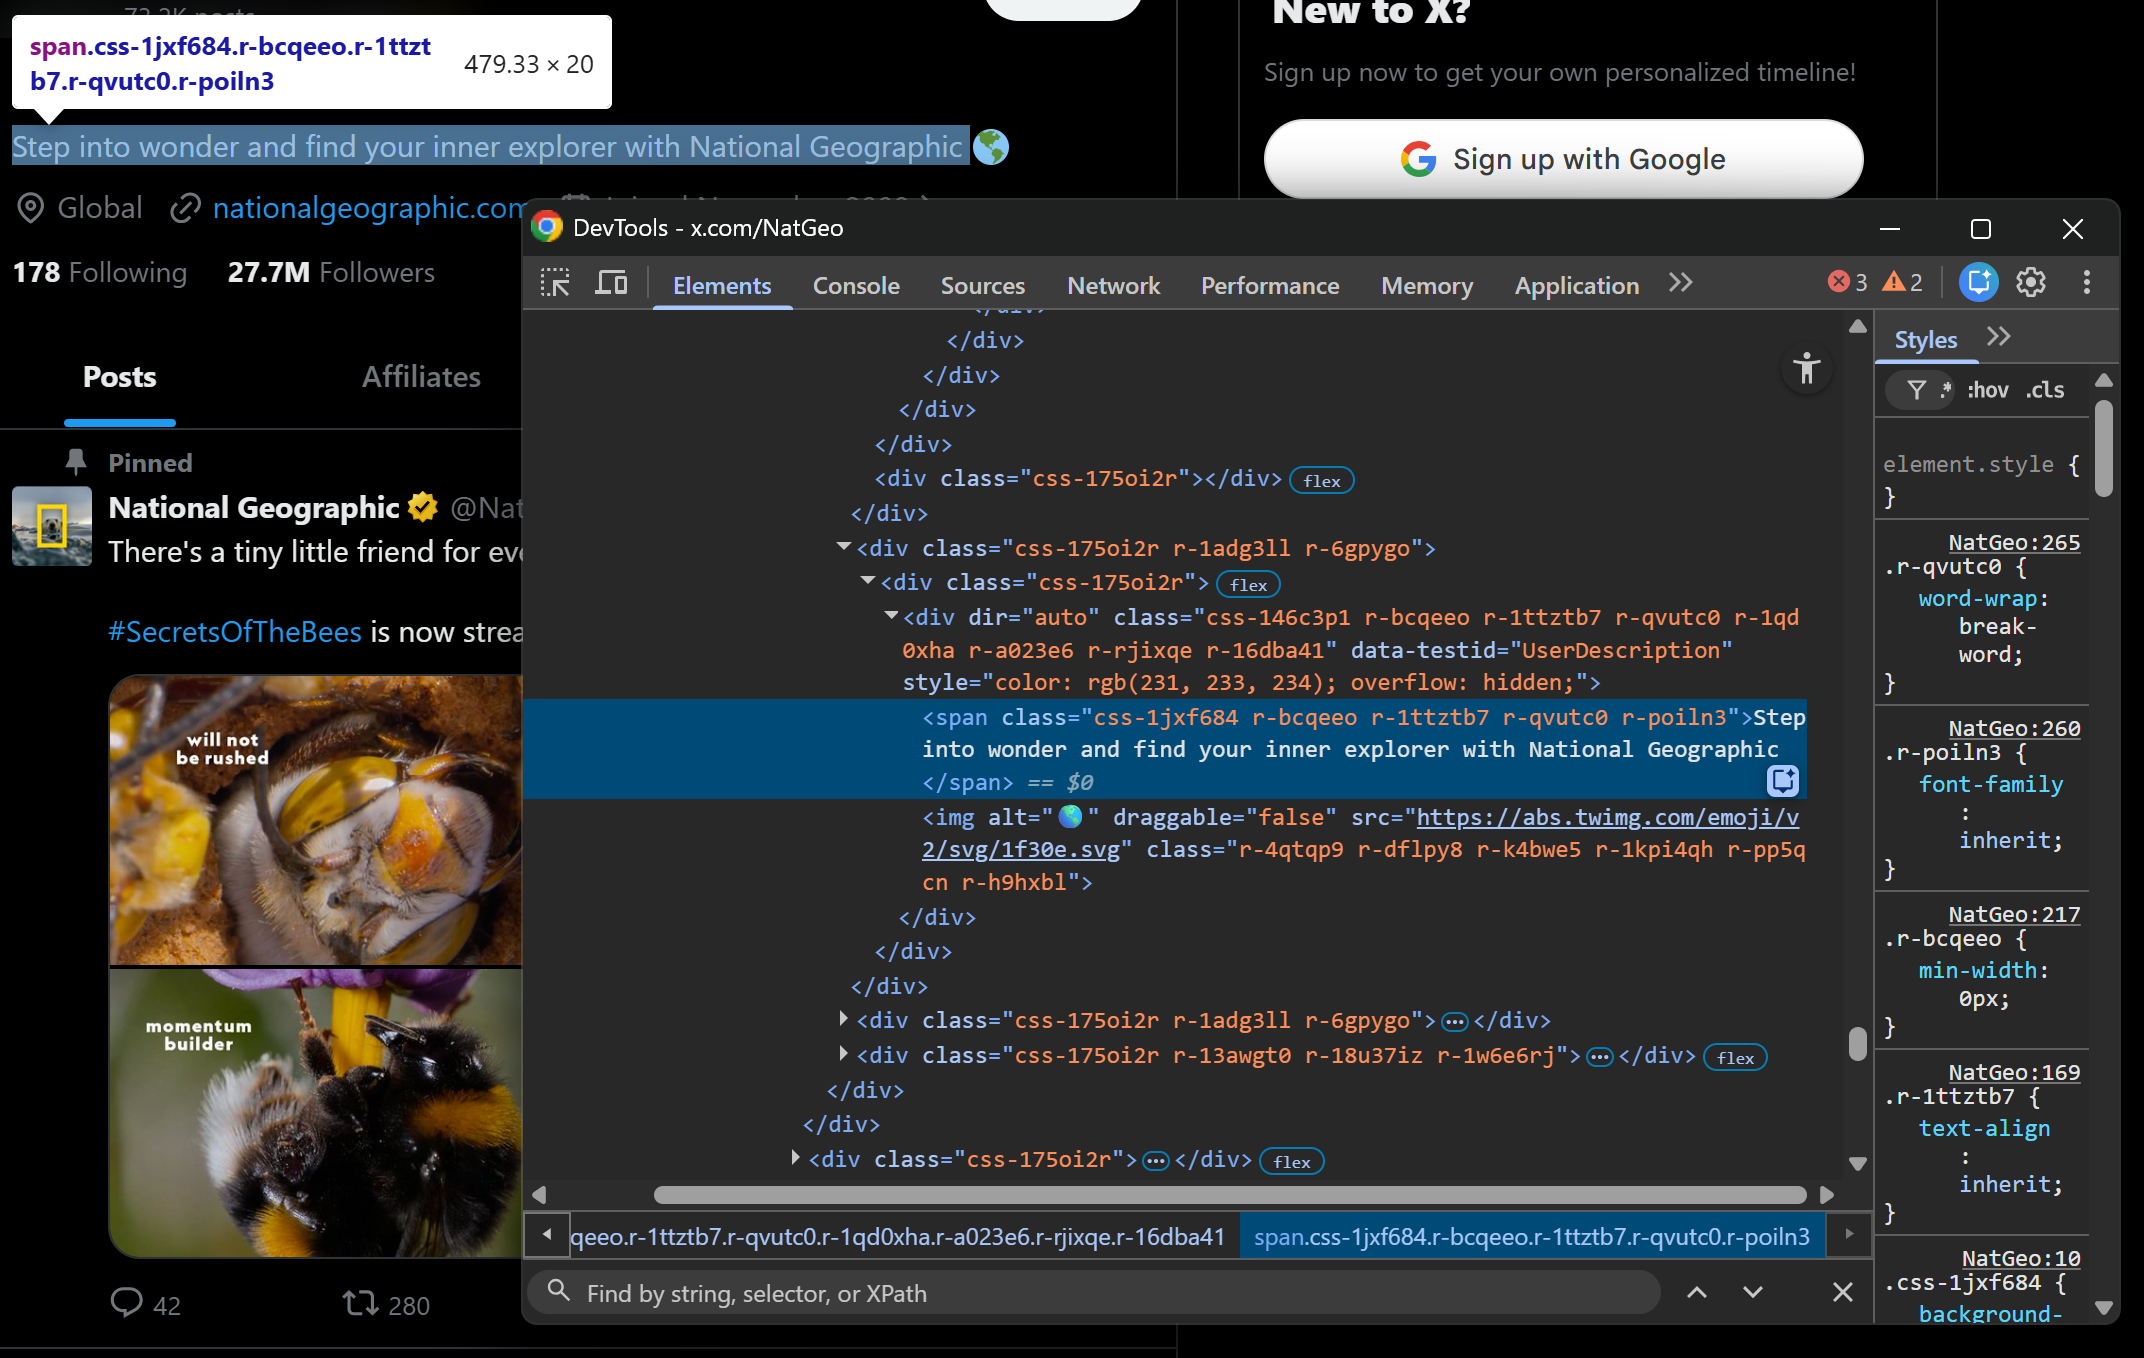Screen dimensions: 2144x1358
Task: Expand collapsed div r-1adg3ll r-6gpygo node
Action: click(844, 1019)
